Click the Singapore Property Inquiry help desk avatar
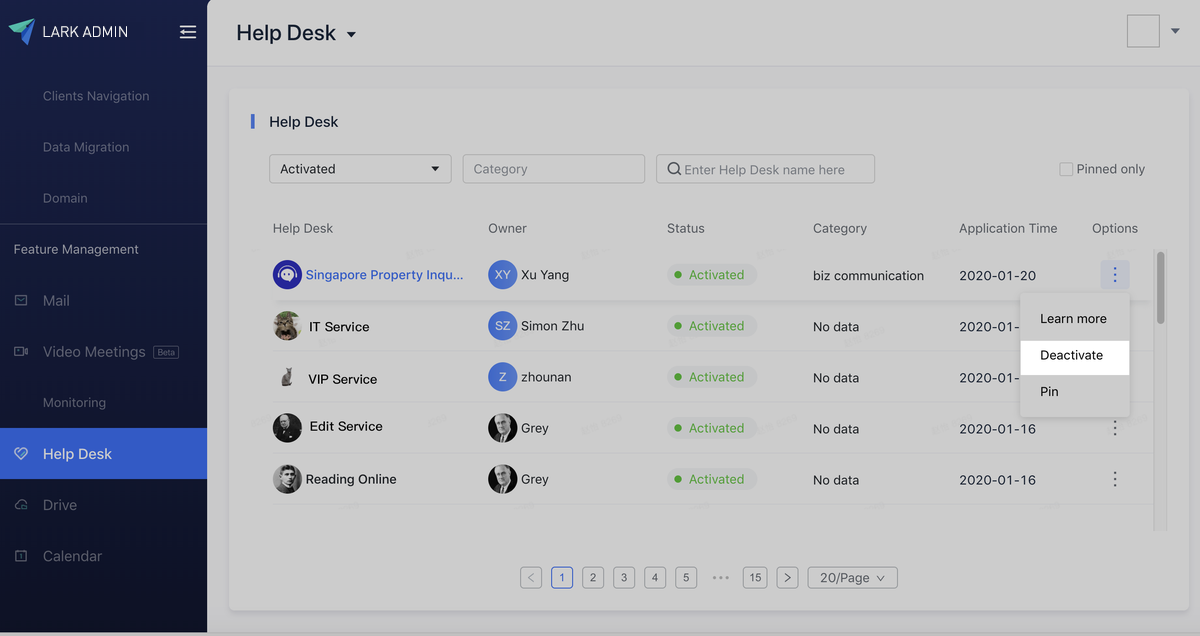This screenshot has width=1200, height=636. click(x=287, y=275)
